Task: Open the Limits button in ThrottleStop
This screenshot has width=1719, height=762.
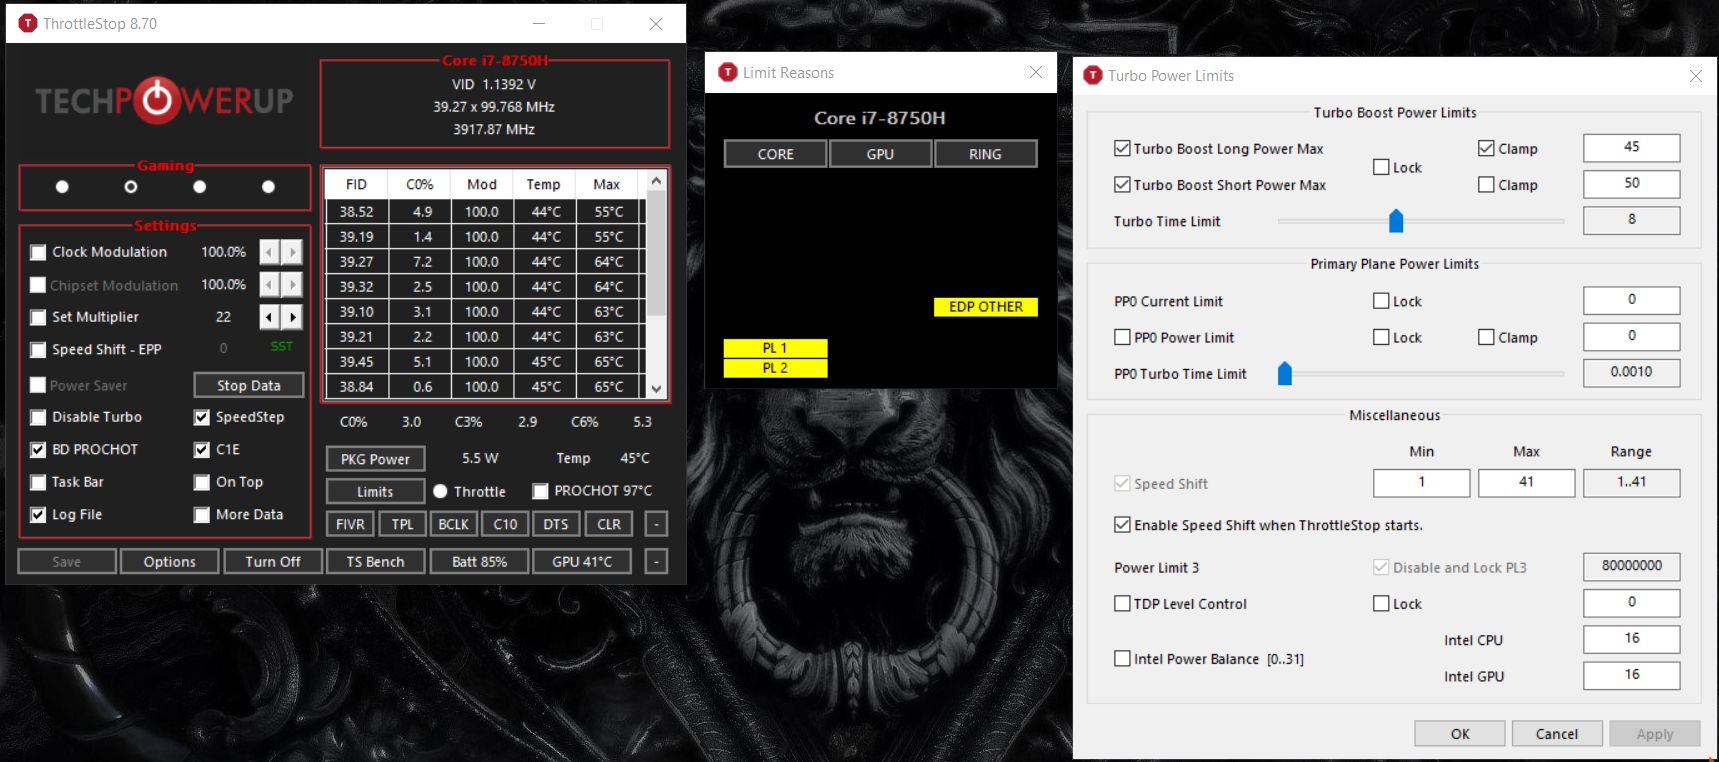Action: pos(375,491)
